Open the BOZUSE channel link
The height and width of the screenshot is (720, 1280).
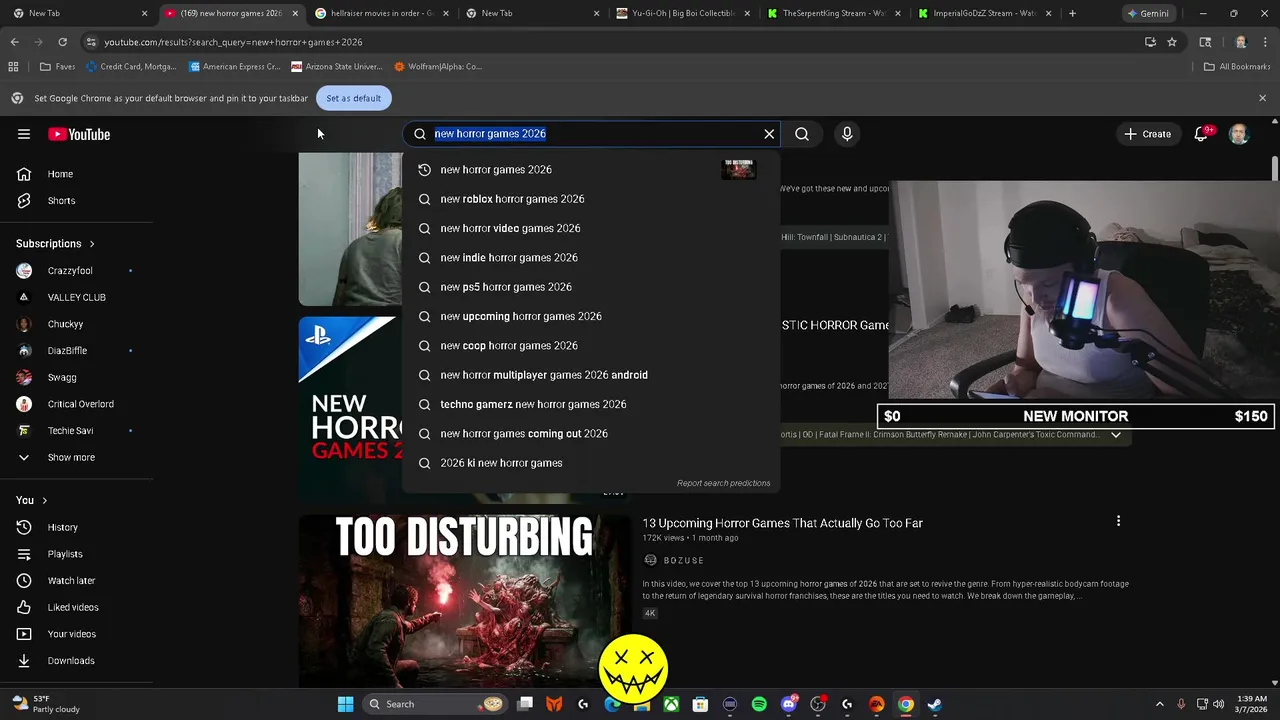point(683,560)
